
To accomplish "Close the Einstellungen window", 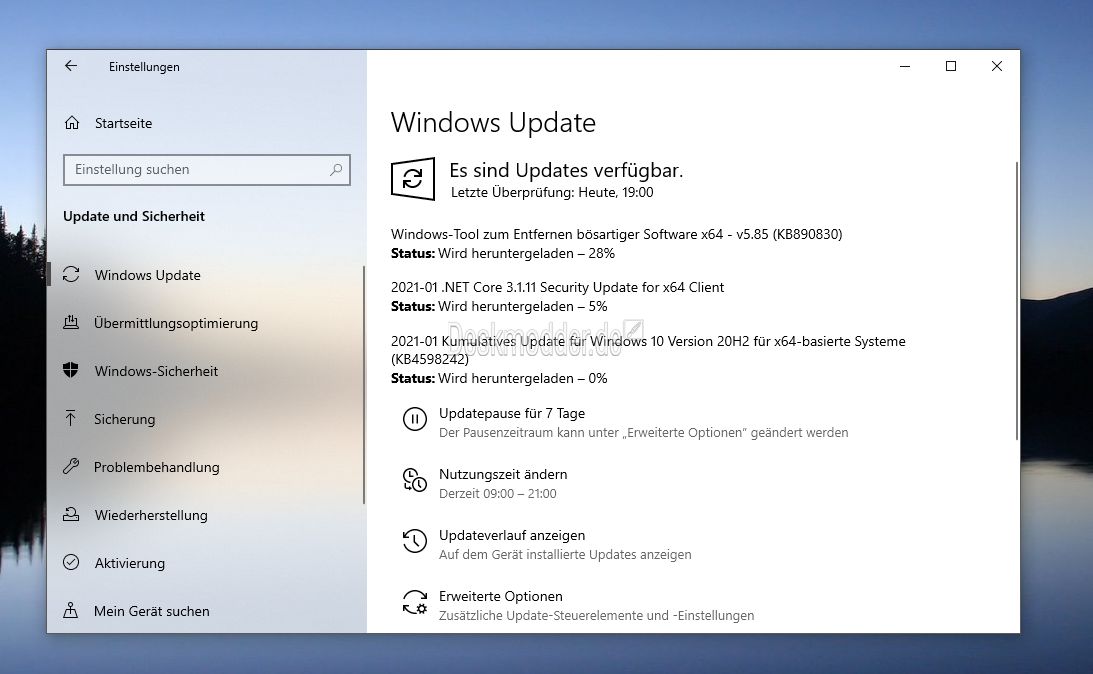I will click(997, 66).
